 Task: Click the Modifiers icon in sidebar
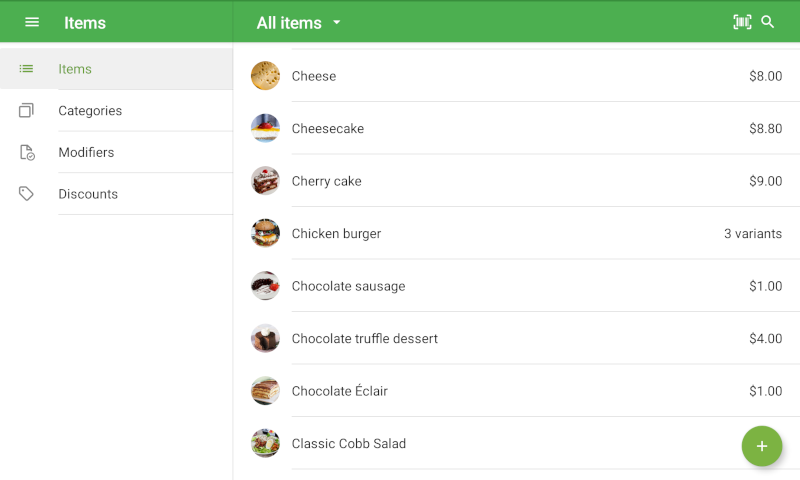pyautogui.click(x=27, y=153)
